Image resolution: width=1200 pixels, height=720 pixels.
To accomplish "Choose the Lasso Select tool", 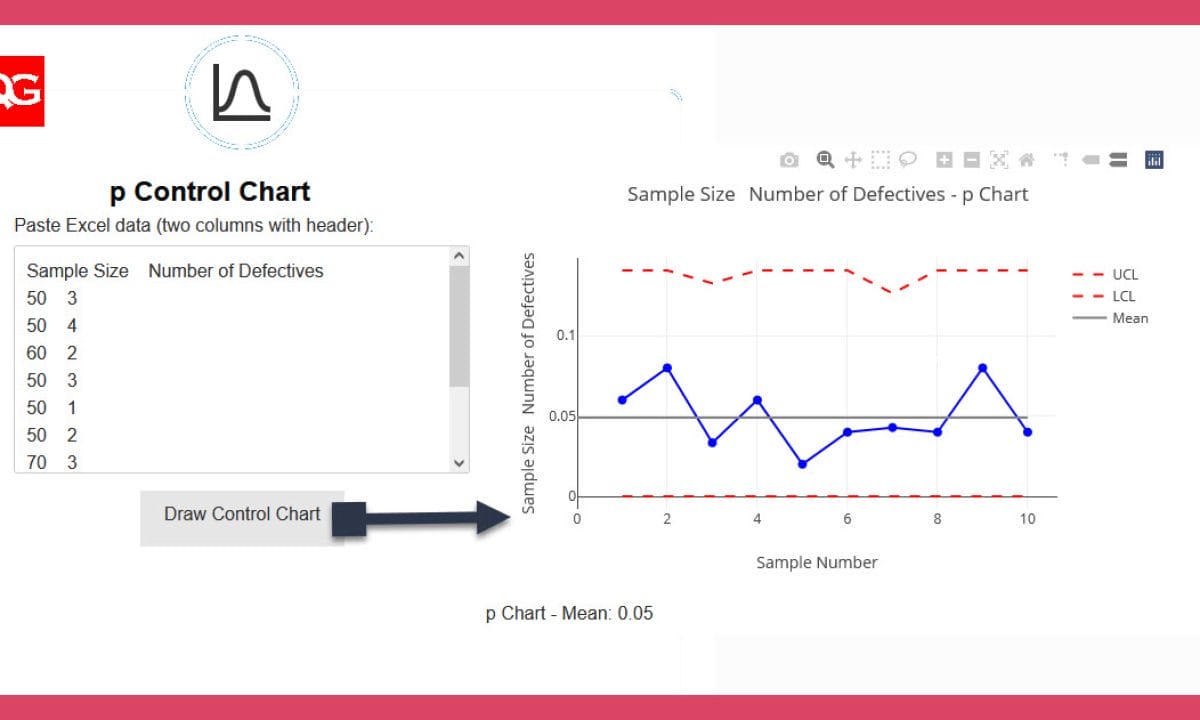I will click(908, 159).
